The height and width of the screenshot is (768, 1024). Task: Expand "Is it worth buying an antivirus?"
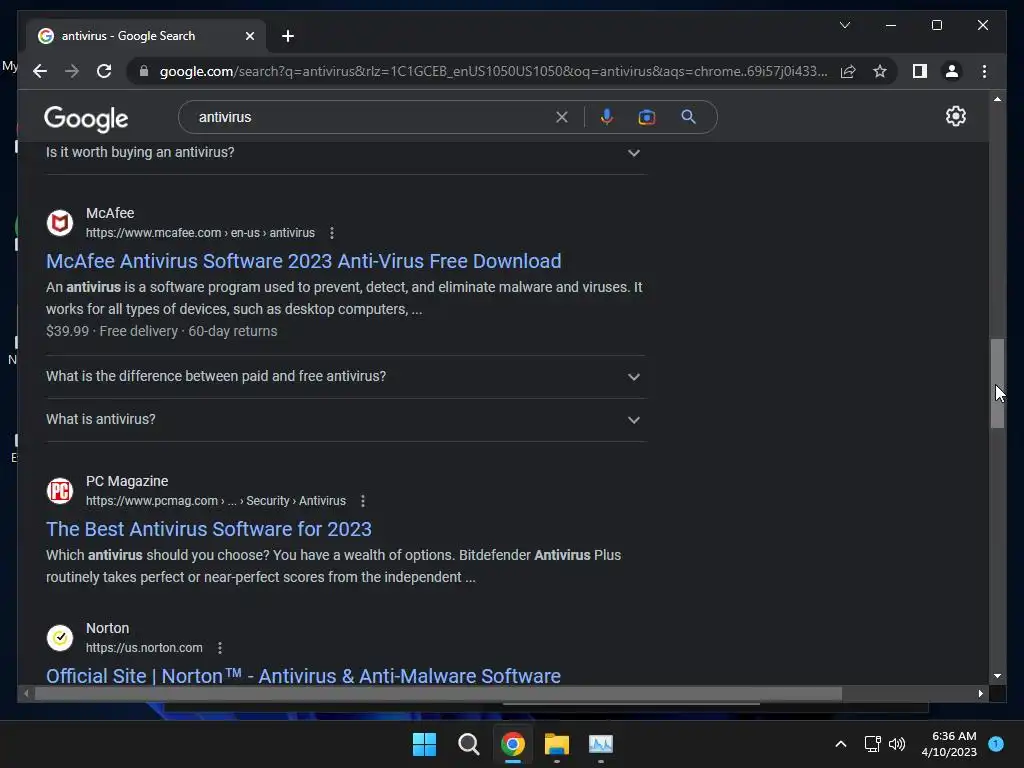(345, 152)
